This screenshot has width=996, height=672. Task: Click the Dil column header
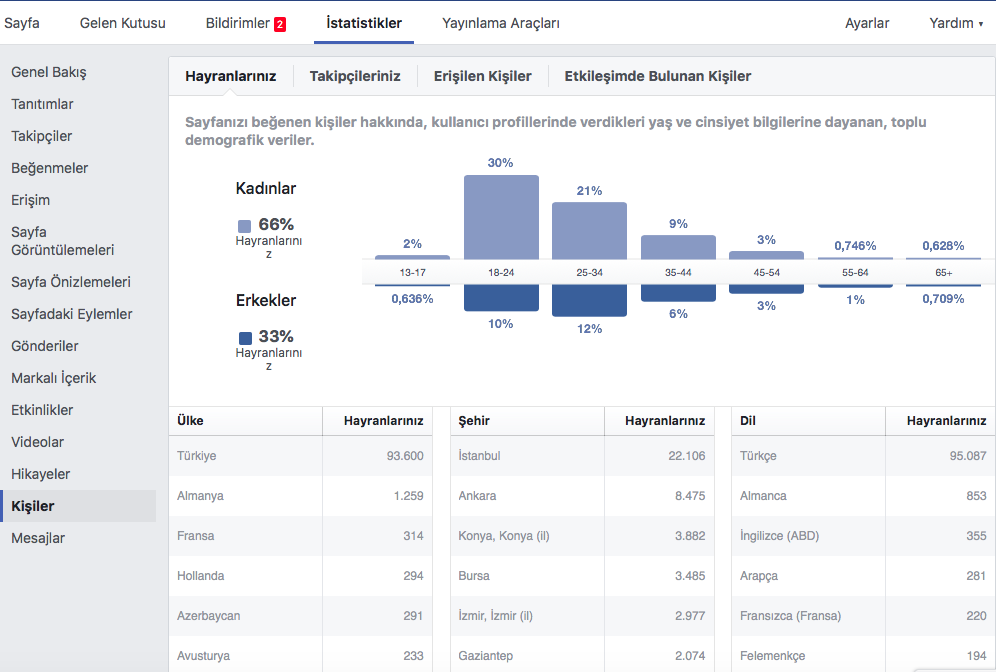pyautogui.click(x=809, y=420)
